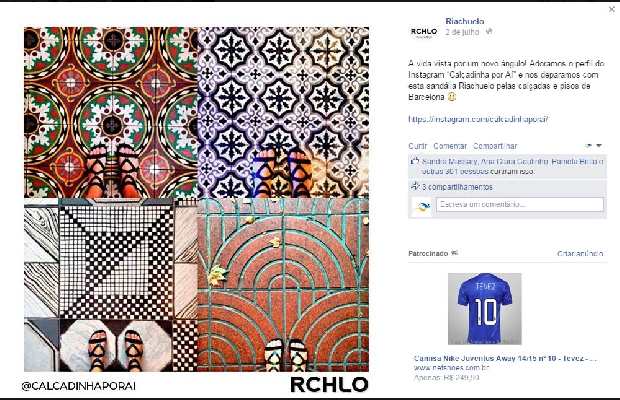This screenshot has width=620, height=400.
Task: Click the share arrow icon beside compartilhamentos
Action: coord(415,186)
